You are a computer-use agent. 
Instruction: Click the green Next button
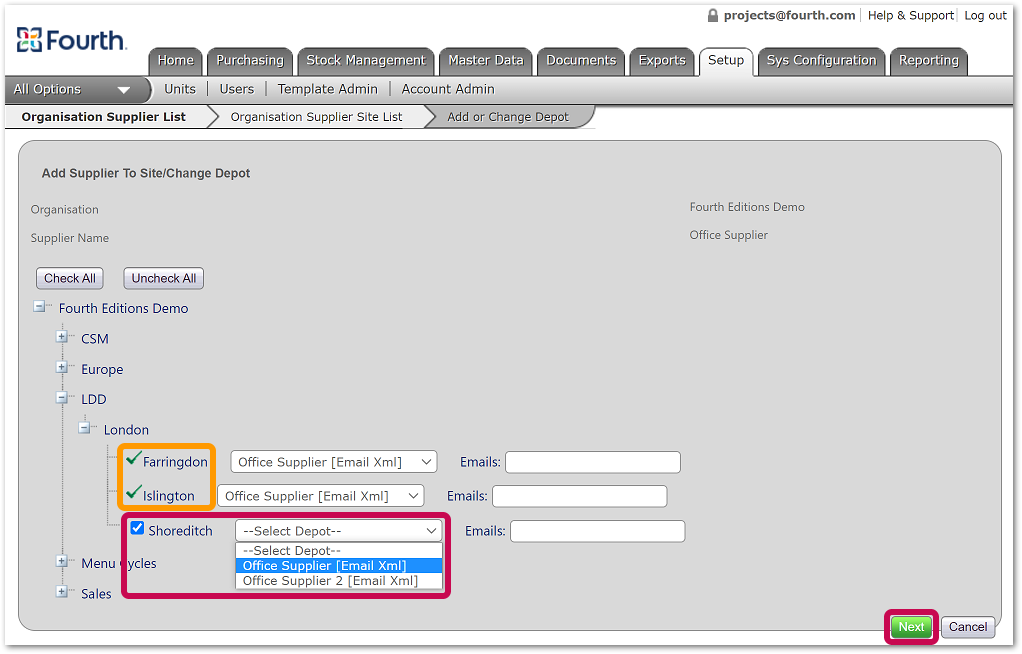point(911,627)
